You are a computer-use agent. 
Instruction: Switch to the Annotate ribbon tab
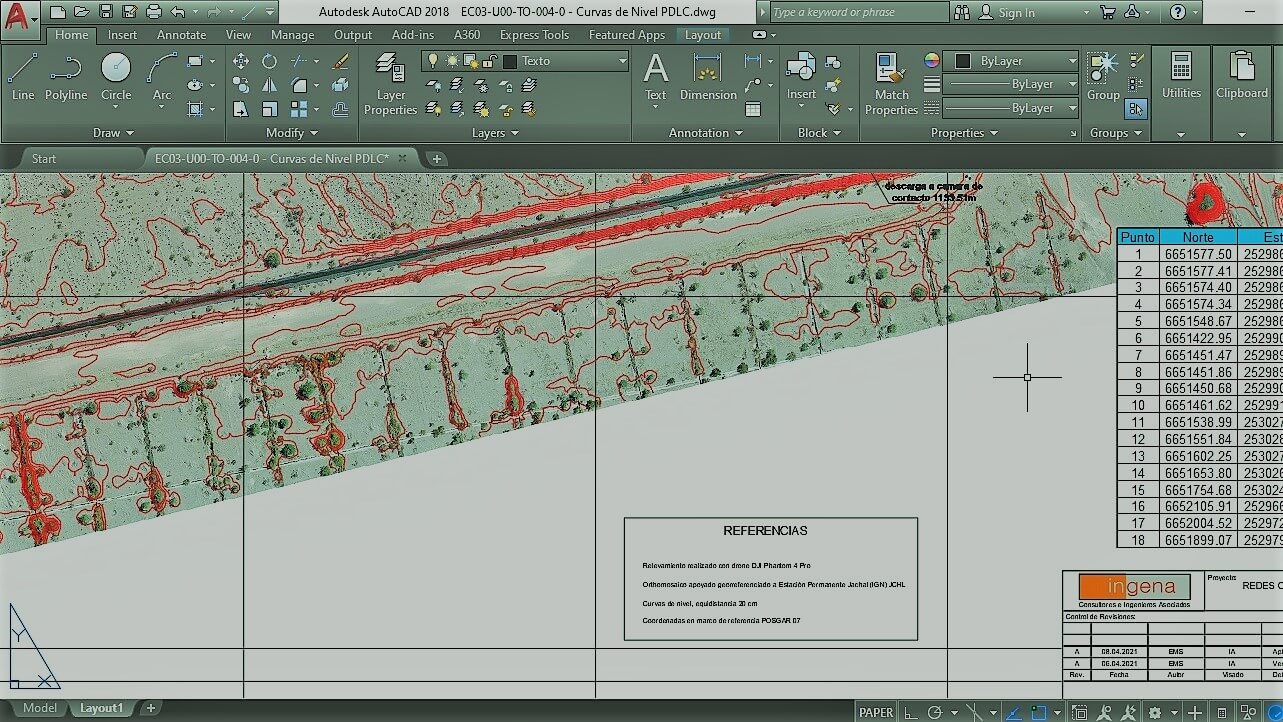[x=181, y=35]
